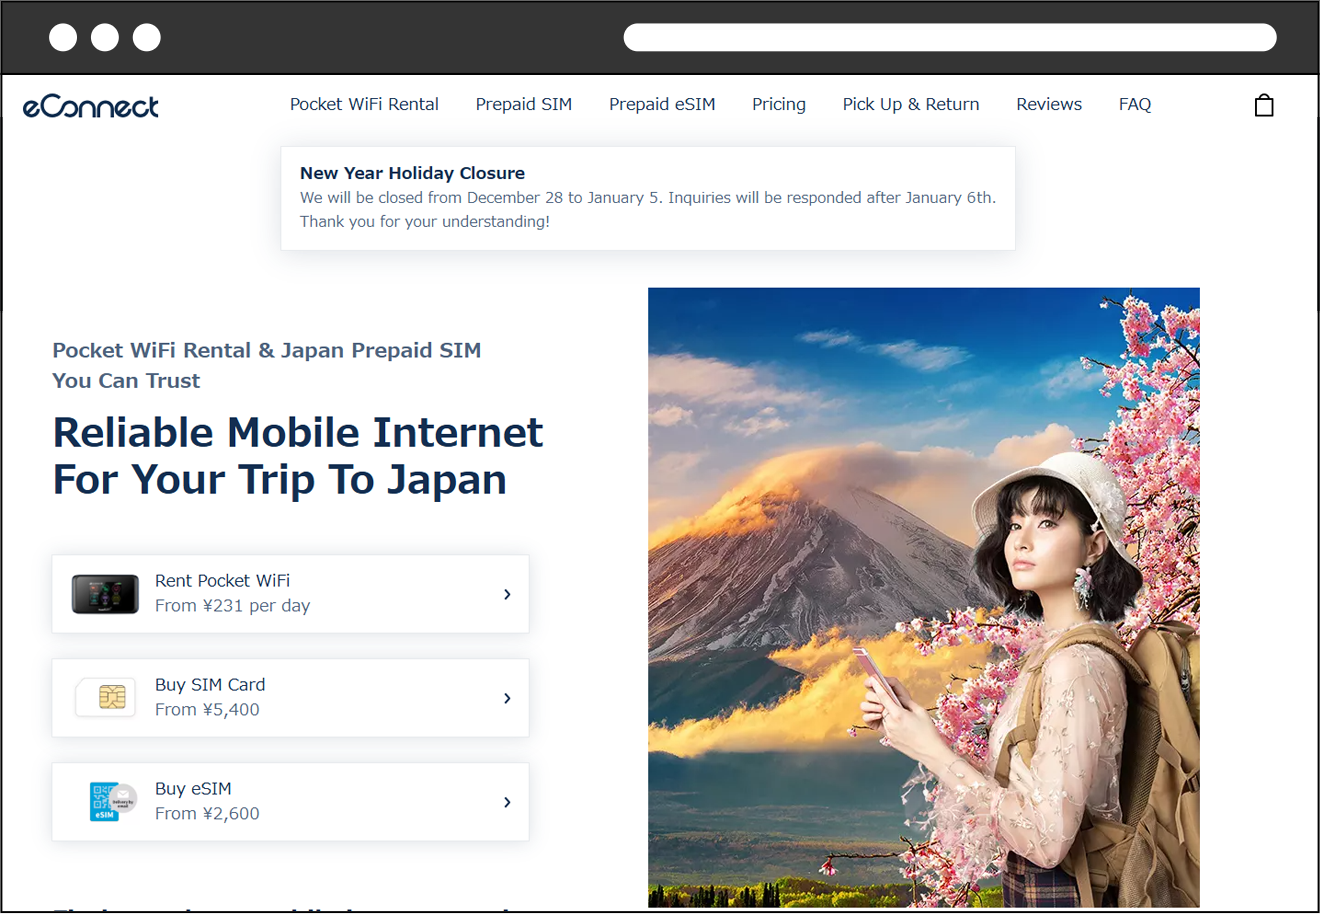Select Pick Up & Return in navigation
Screen dimensions: 1320x914
pyautogui.click(x=910, y=104)
